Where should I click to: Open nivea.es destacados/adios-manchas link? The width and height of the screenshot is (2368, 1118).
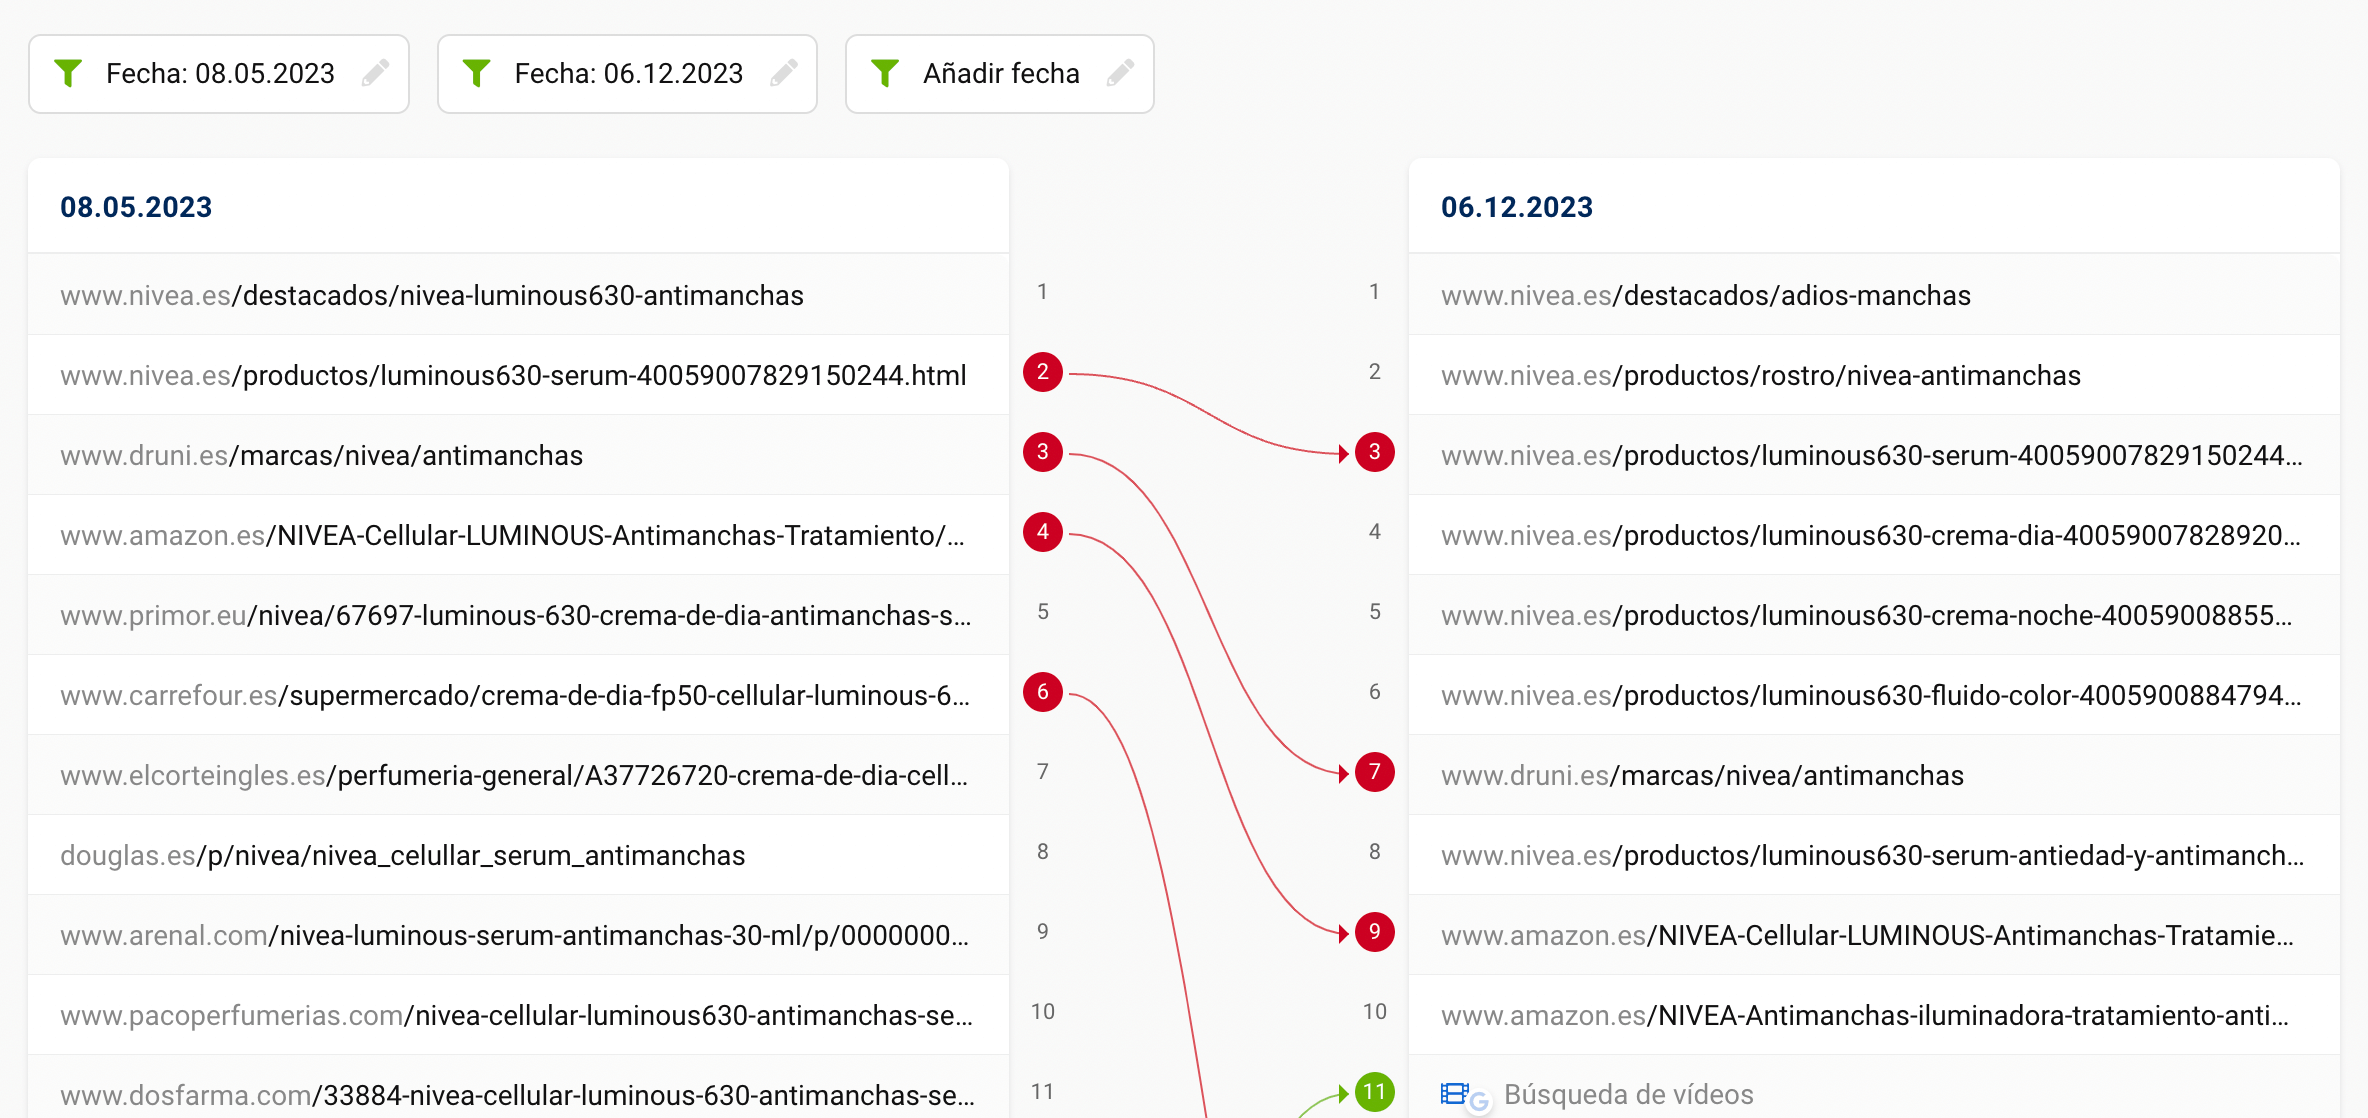pyautogui.click(x=1706, y=296)
